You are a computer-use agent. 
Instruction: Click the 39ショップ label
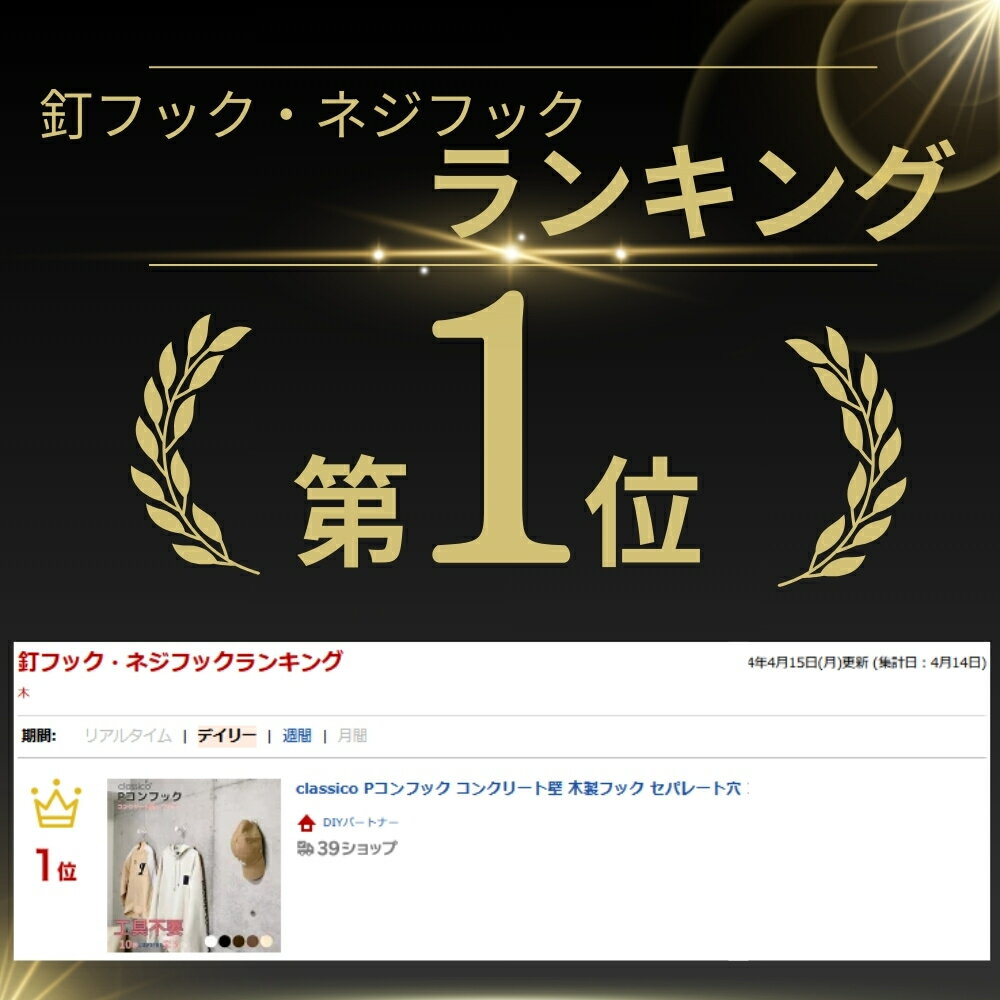coord(357,848)
